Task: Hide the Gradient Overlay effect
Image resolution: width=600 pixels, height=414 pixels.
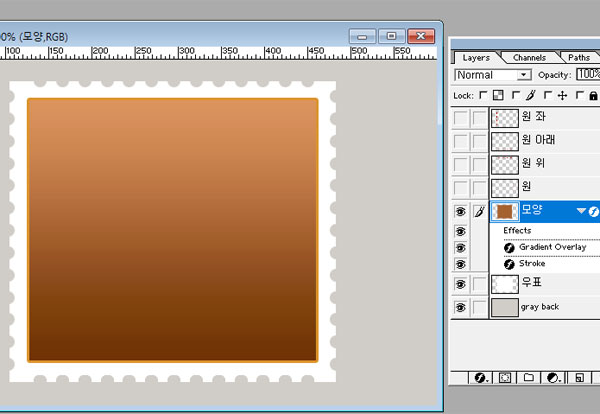Action: 460,248
